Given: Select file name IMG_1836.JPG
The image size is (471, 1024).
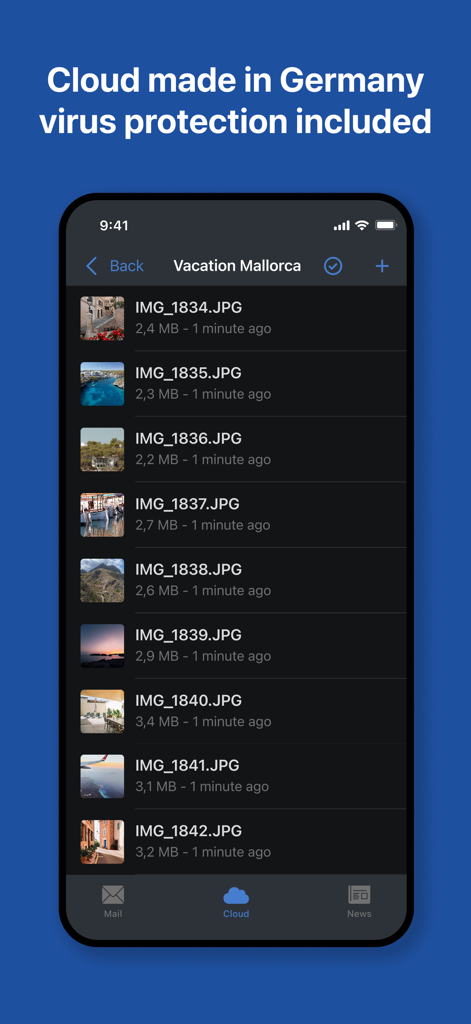Looking at the screenshot, I should coord(188,438).
